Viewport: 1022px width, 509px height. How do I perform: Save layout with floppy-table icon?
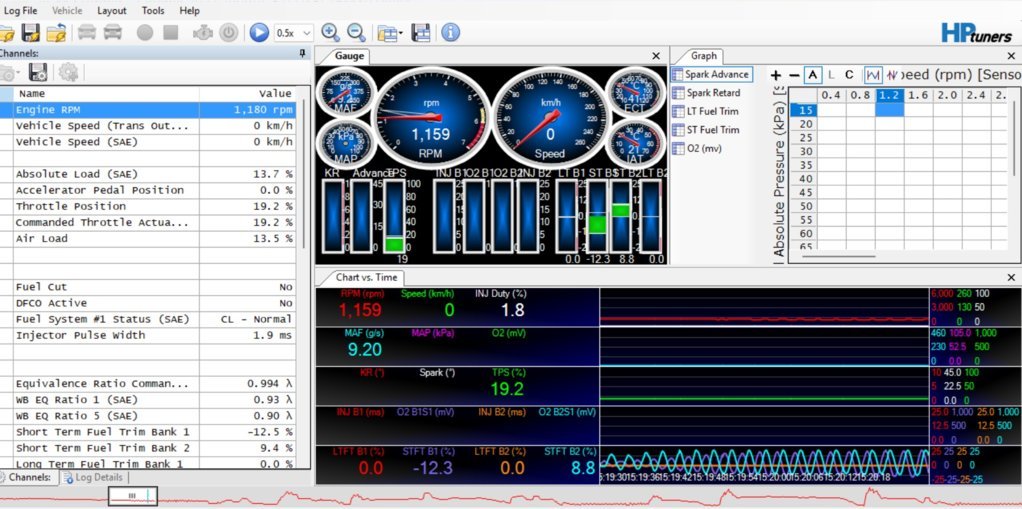[421, 33]
